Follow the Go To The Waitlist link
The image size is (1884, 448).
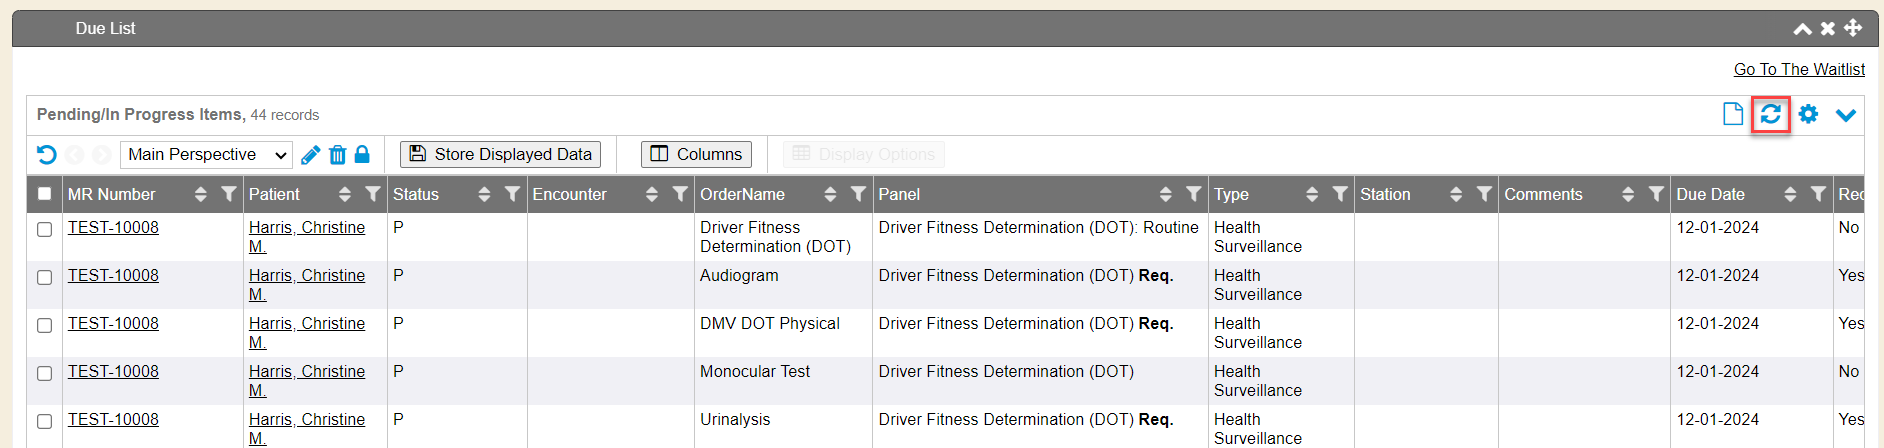[1799, 69]
